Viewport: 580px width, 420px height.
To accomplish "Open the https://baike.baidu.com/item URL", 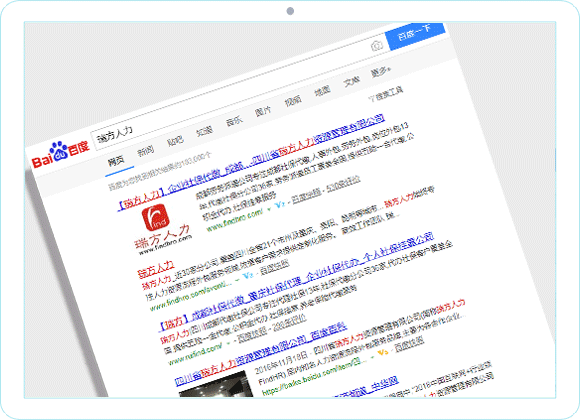I will point(313,376).
